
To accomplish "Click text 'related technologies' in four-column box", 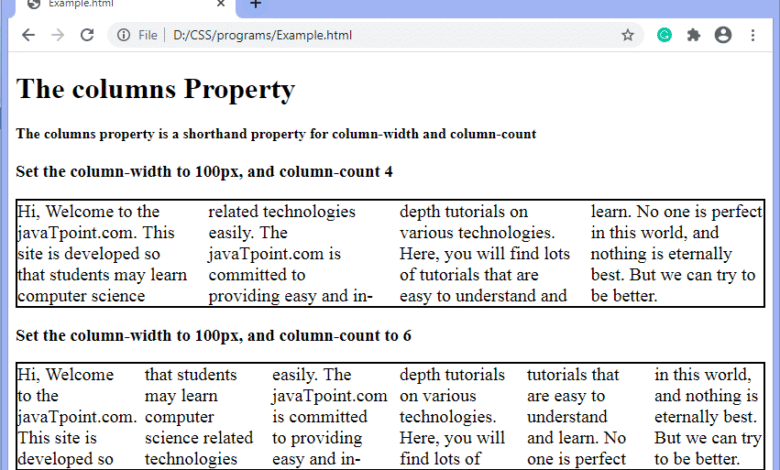I will (282, 211).
